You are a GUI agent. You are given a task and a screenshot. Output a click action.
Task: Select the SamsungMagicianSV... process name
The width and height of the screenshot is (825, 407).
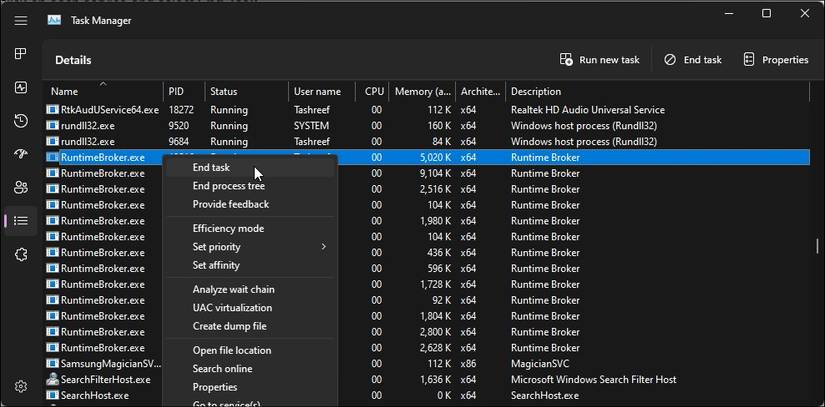click(111, 363)
